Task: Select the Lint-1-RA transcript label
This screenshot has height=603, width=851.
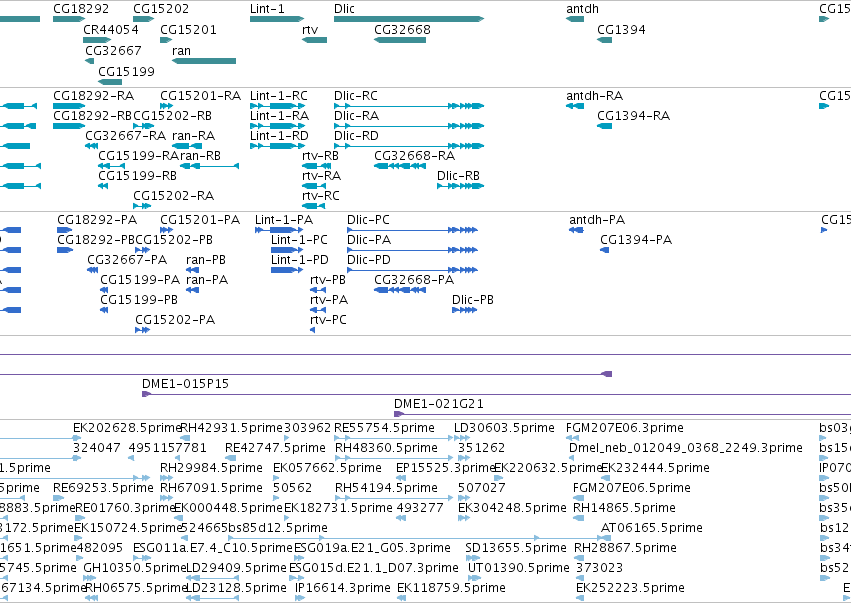Action: (280, 116)
